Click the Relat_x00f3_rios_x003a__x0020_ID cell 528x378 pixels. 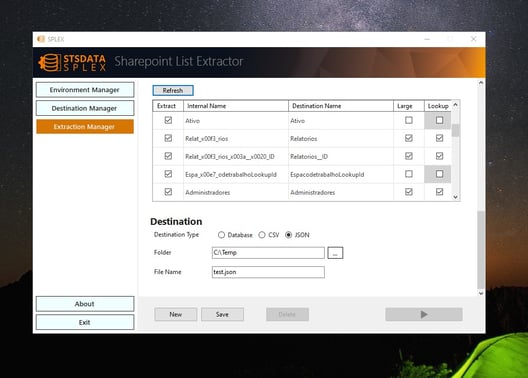pos(236,156)
